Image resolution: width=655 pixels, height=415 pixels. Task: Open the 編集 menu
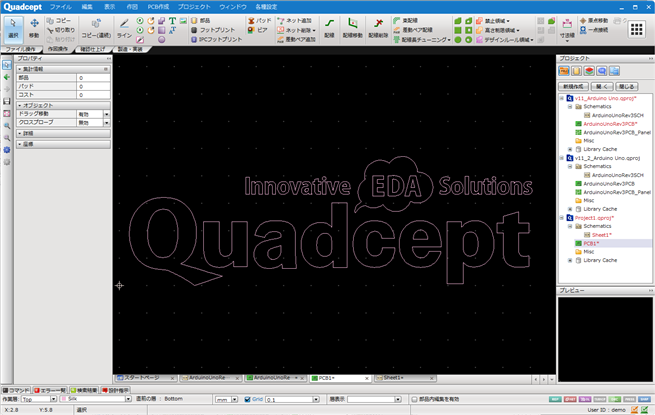coord(87,7)
